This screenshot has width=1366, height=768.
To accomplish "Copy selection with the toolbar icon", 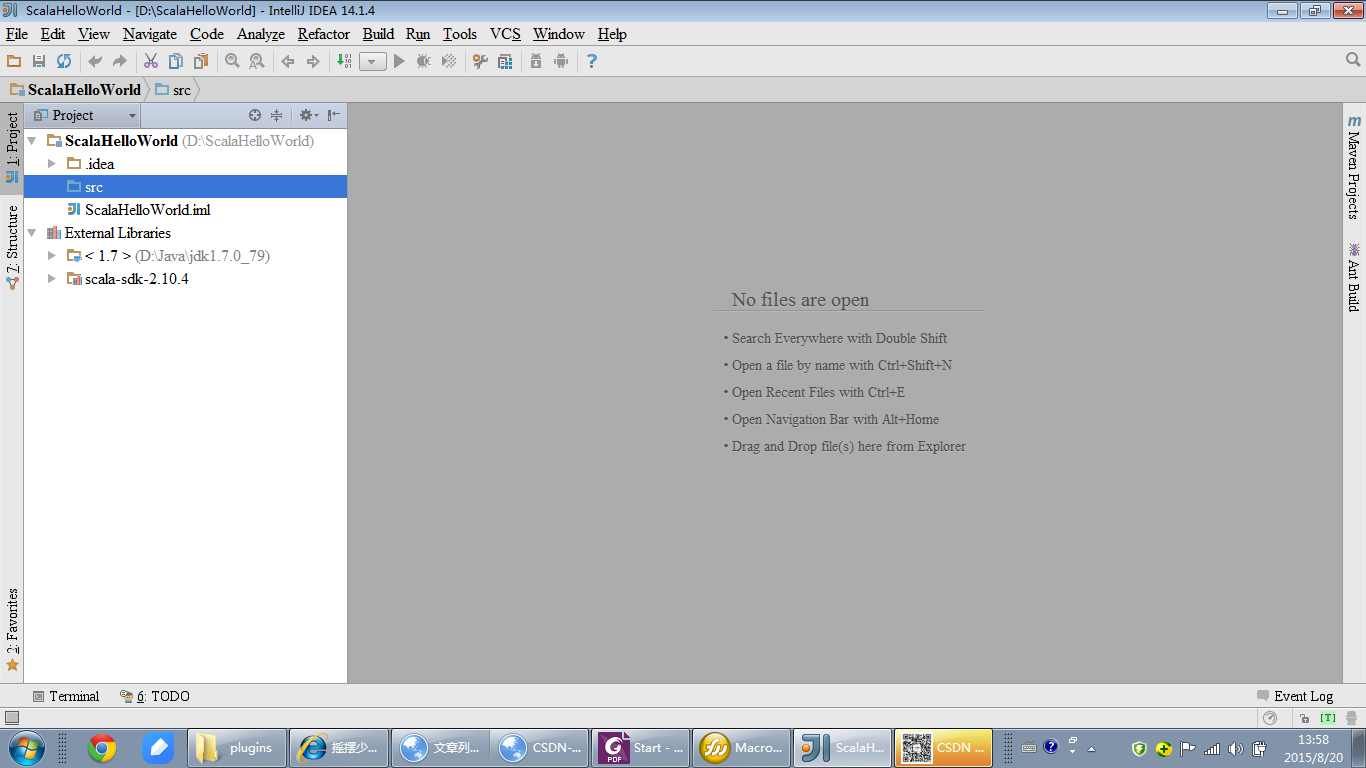I will coord(176,61).
